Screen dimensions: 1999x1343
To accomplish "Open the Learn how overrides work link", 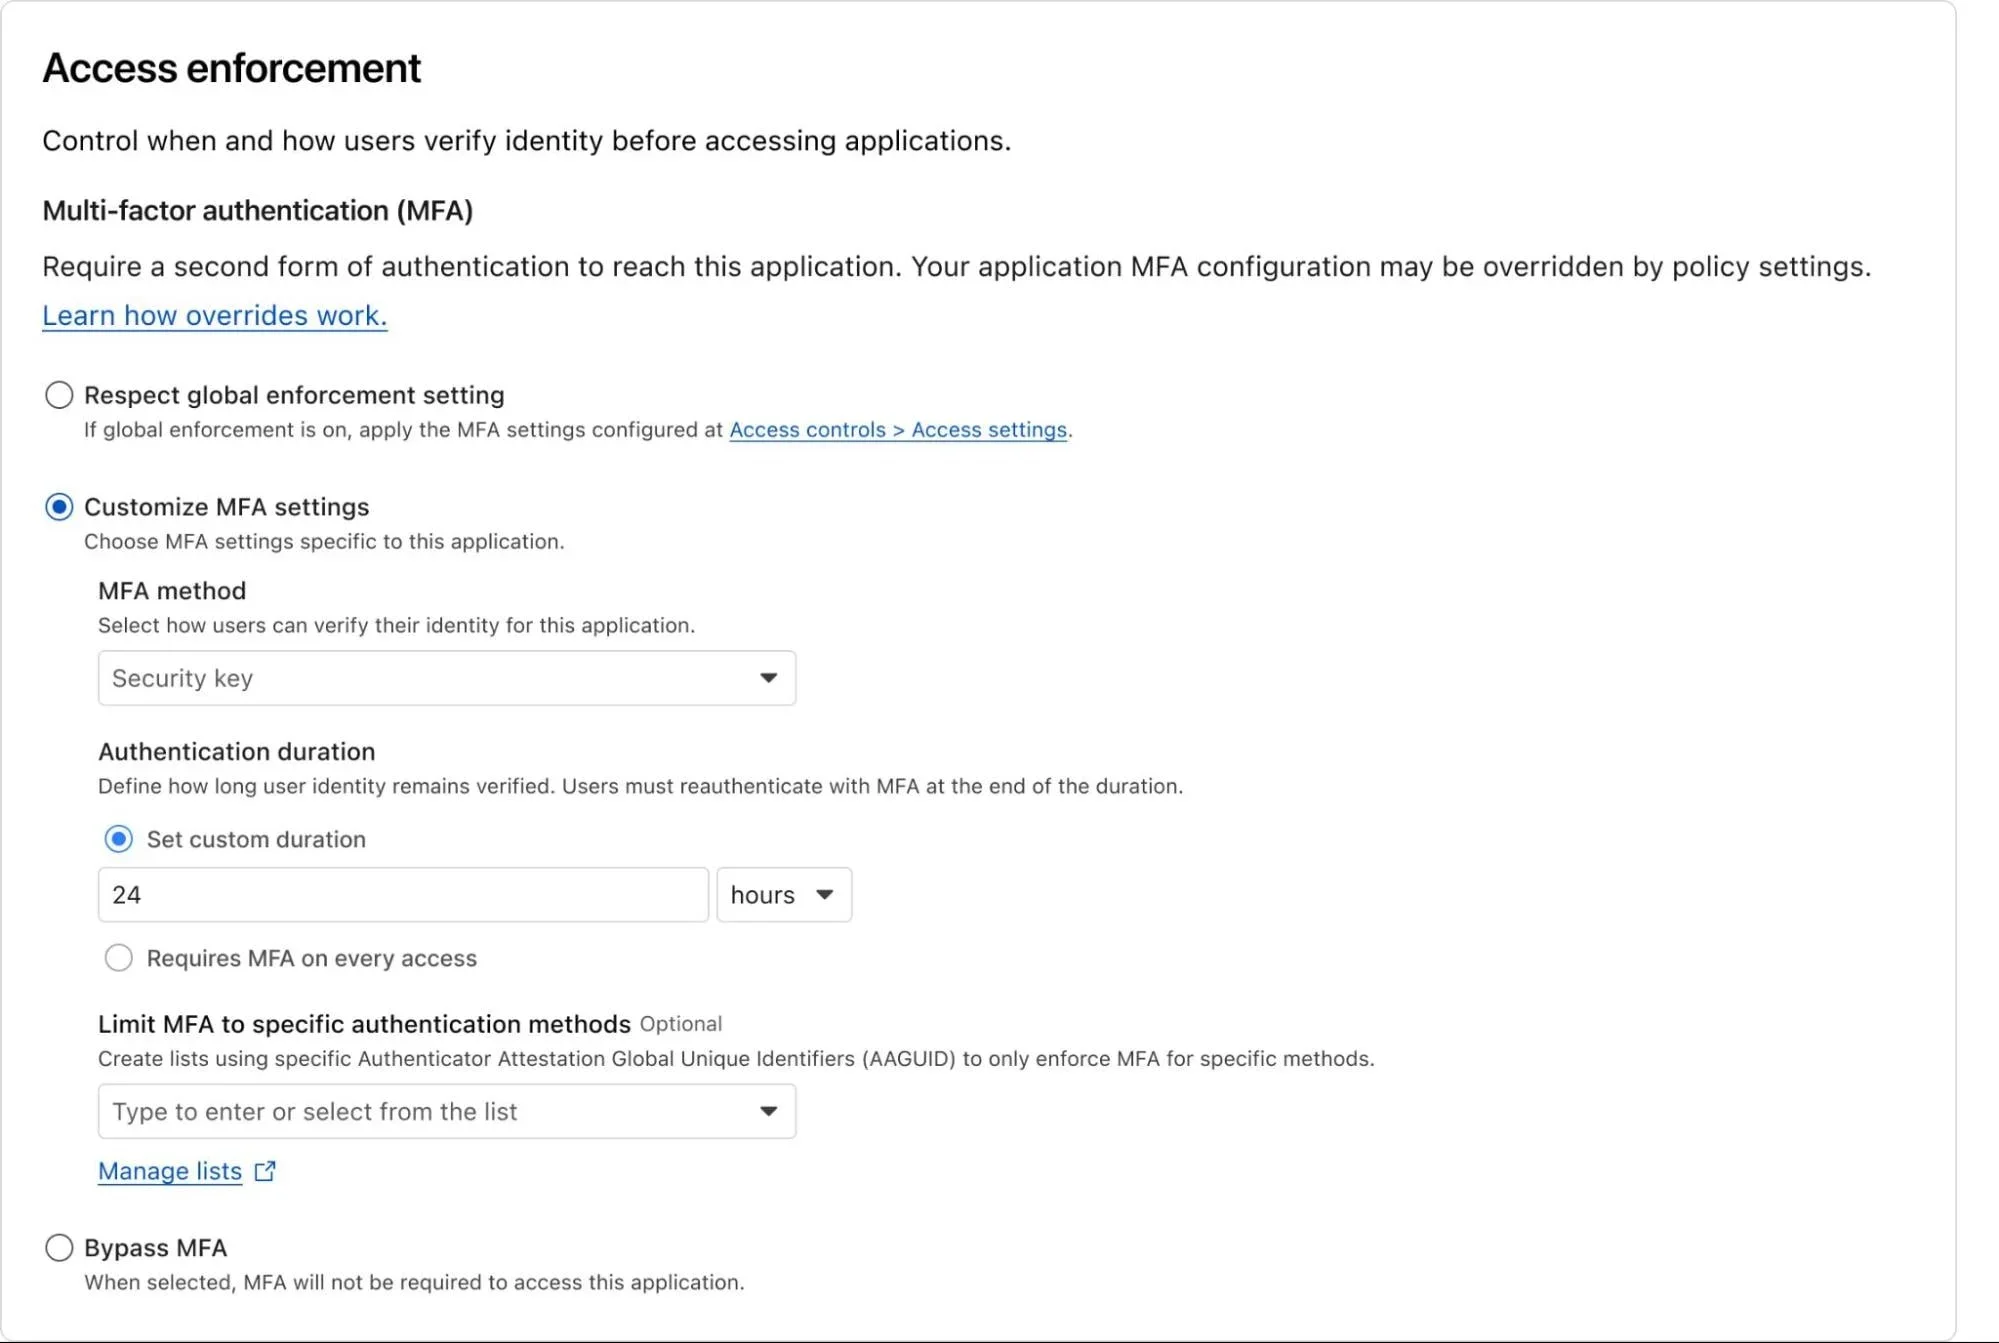I will click(213, 315).
